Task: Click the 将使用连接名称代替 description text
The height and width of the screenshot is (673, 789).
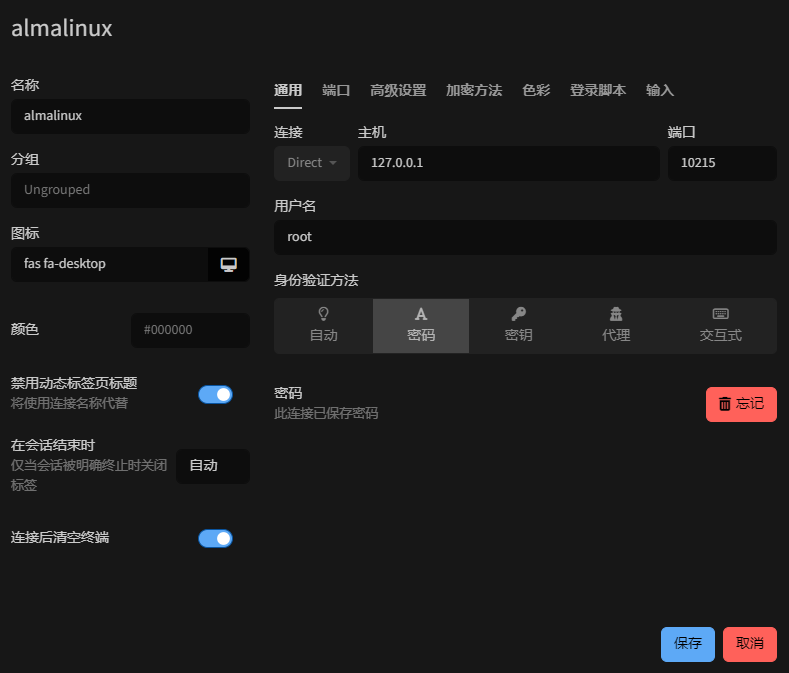Action: coord(69,404)
